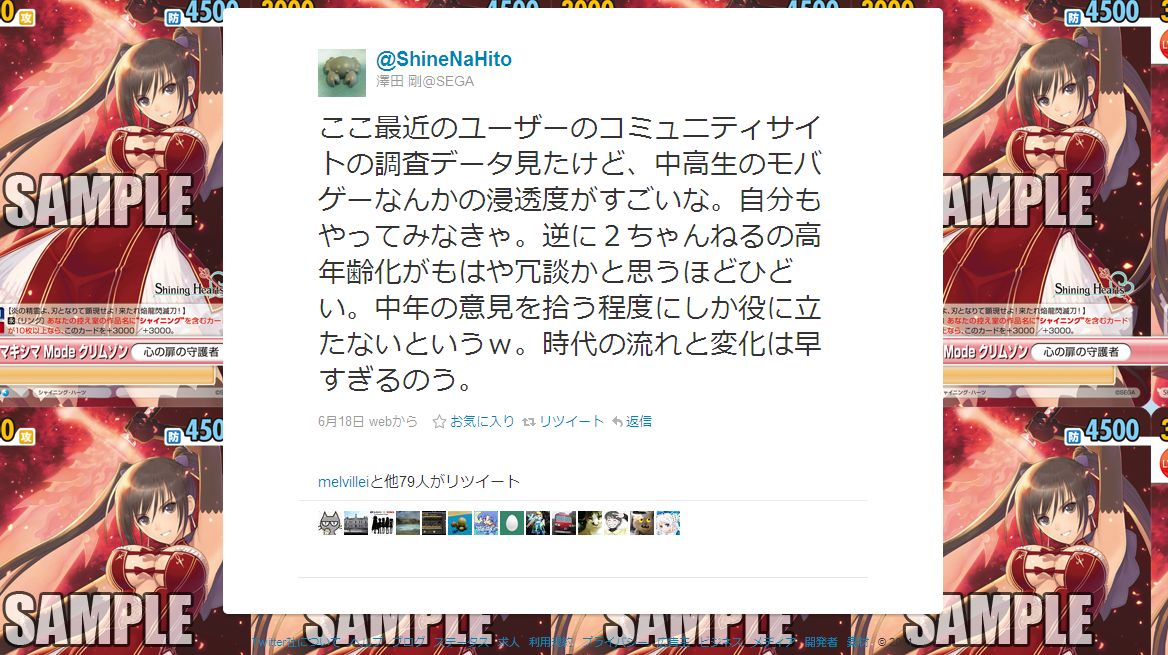
Task: Open the white egg default avatar
Action: (512, 523)
